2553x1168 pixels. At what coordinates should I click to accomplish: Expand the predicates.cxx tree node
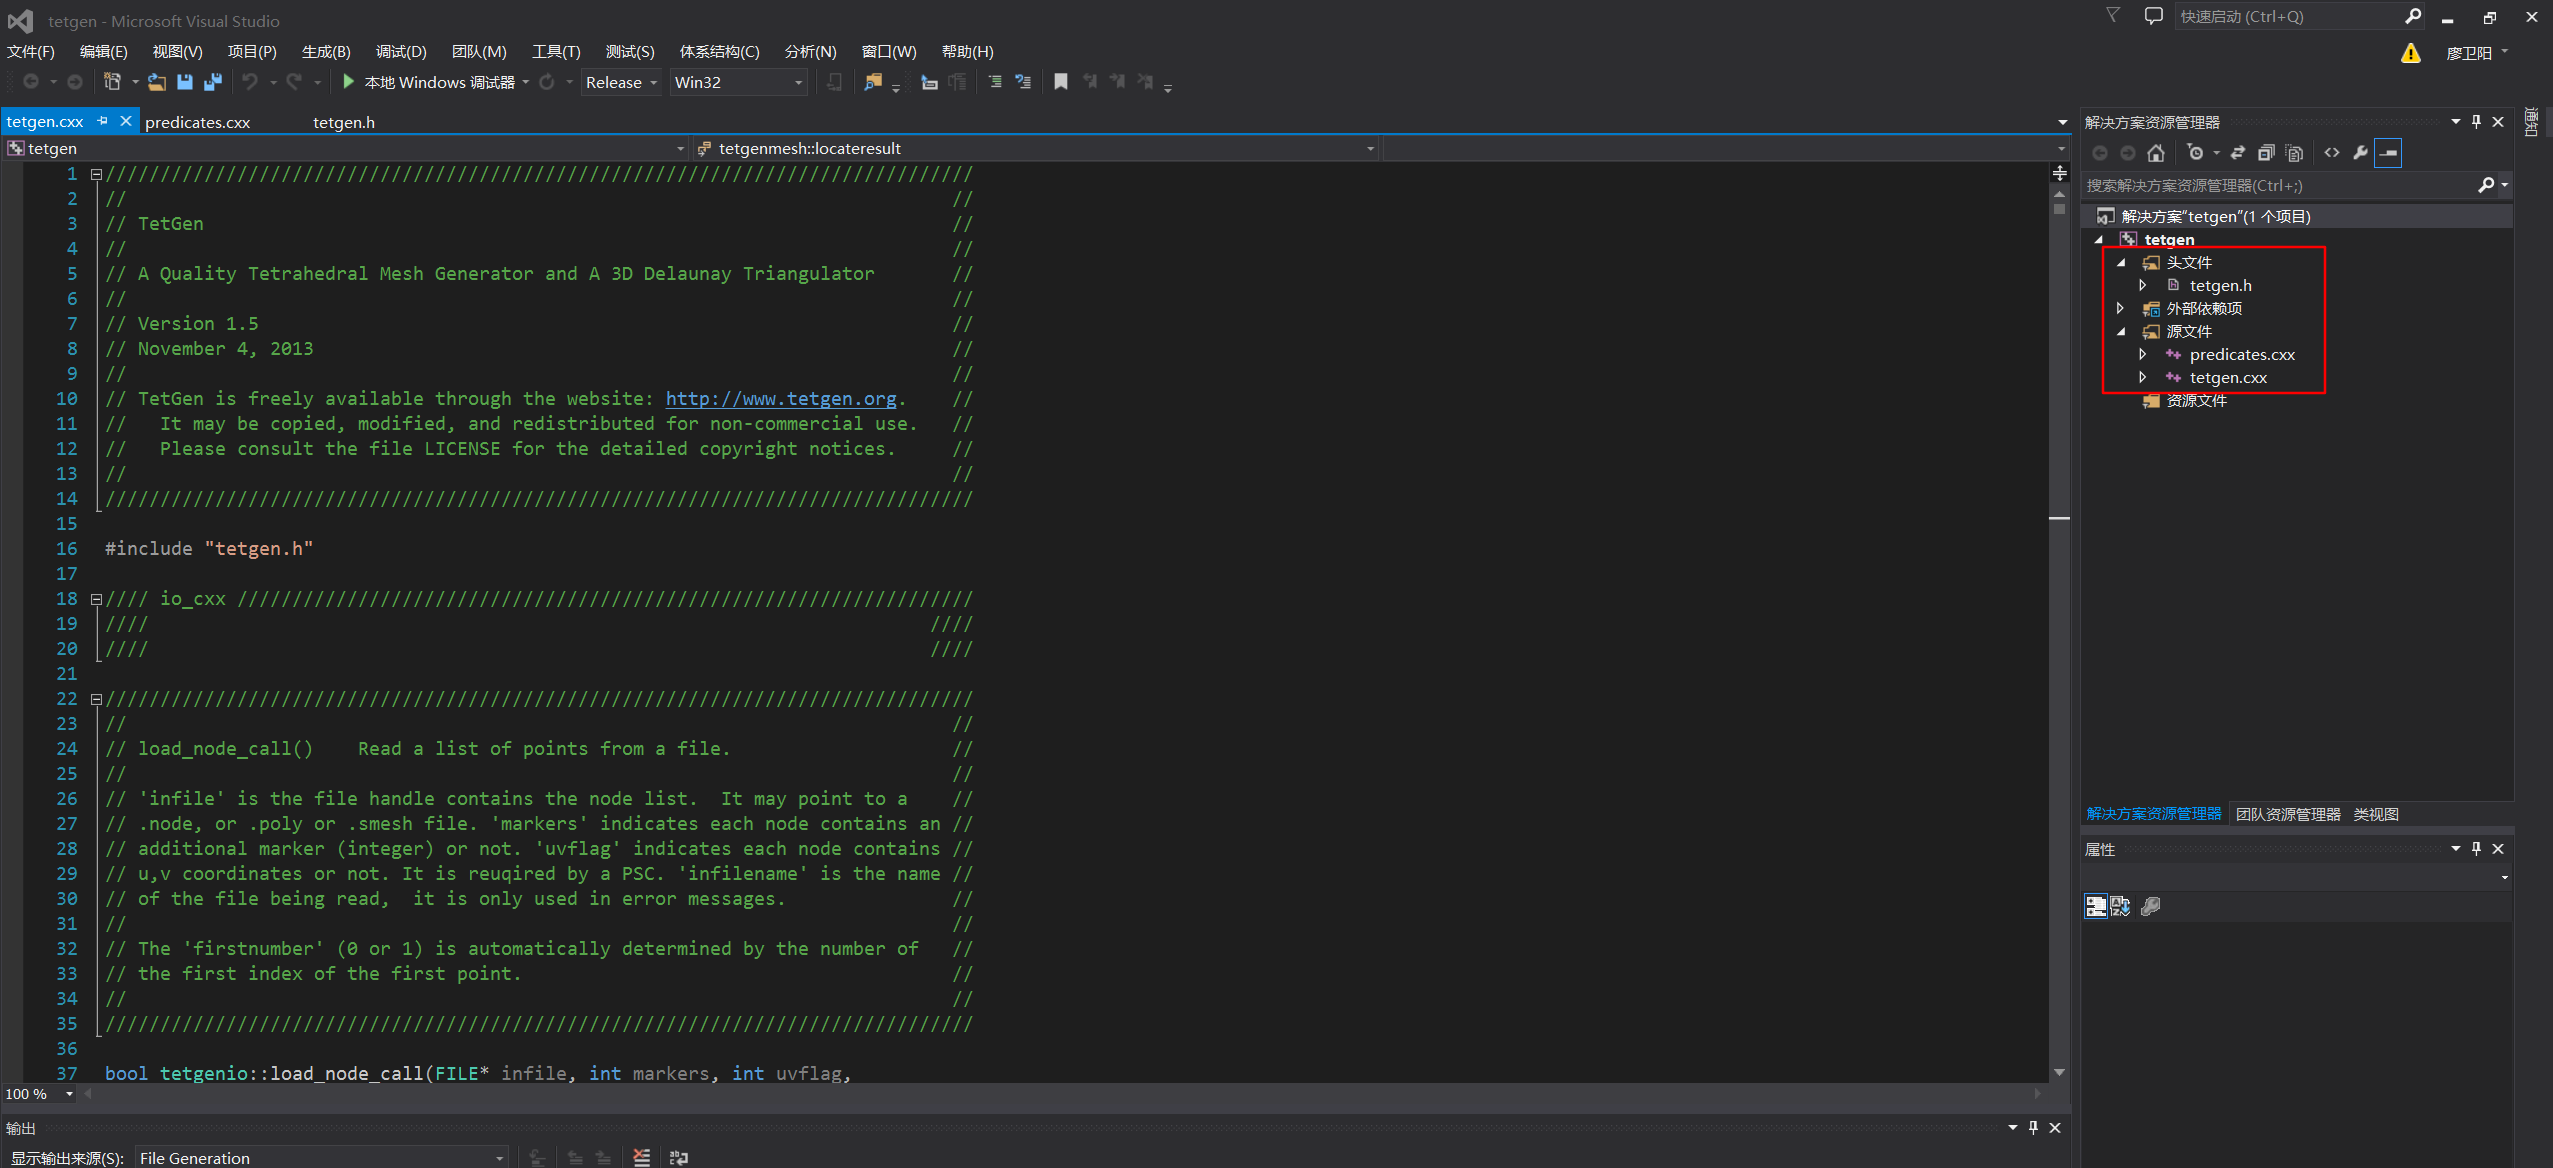pos(2143,354)
